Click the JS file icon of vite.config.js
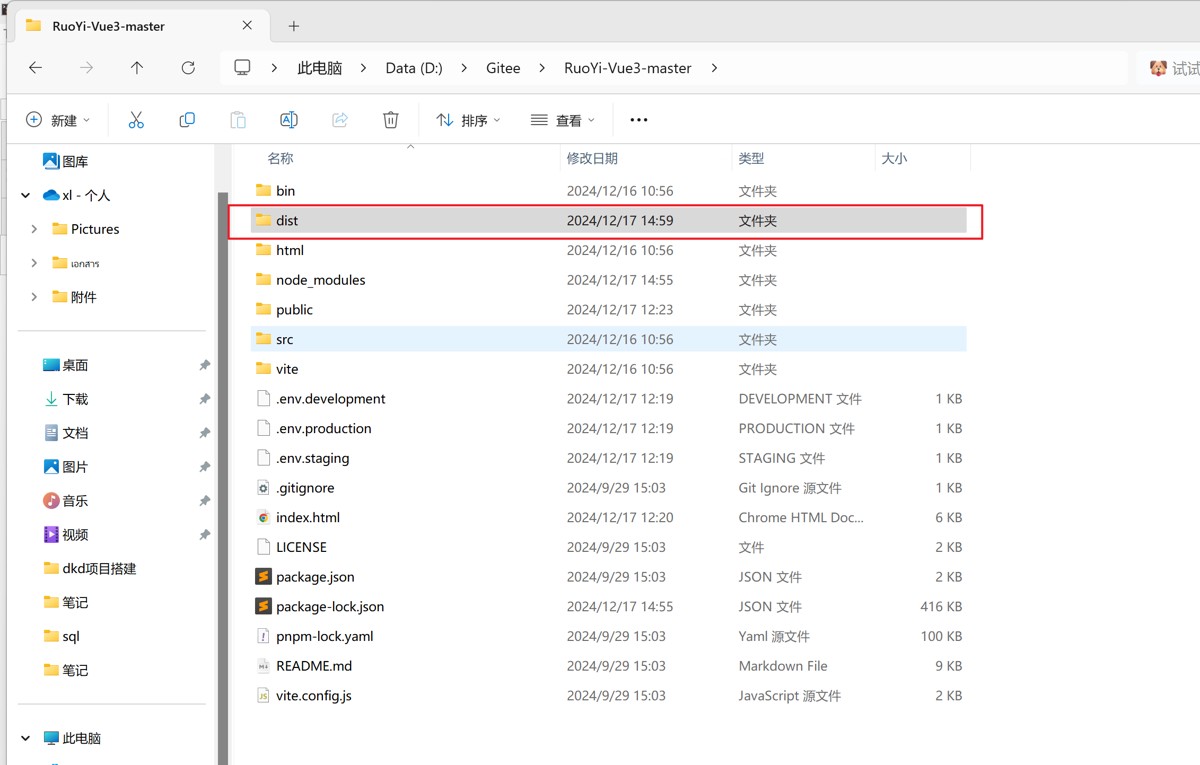Screen dimensions: 1200x765 pyautogui.click(x=263, y=696)
